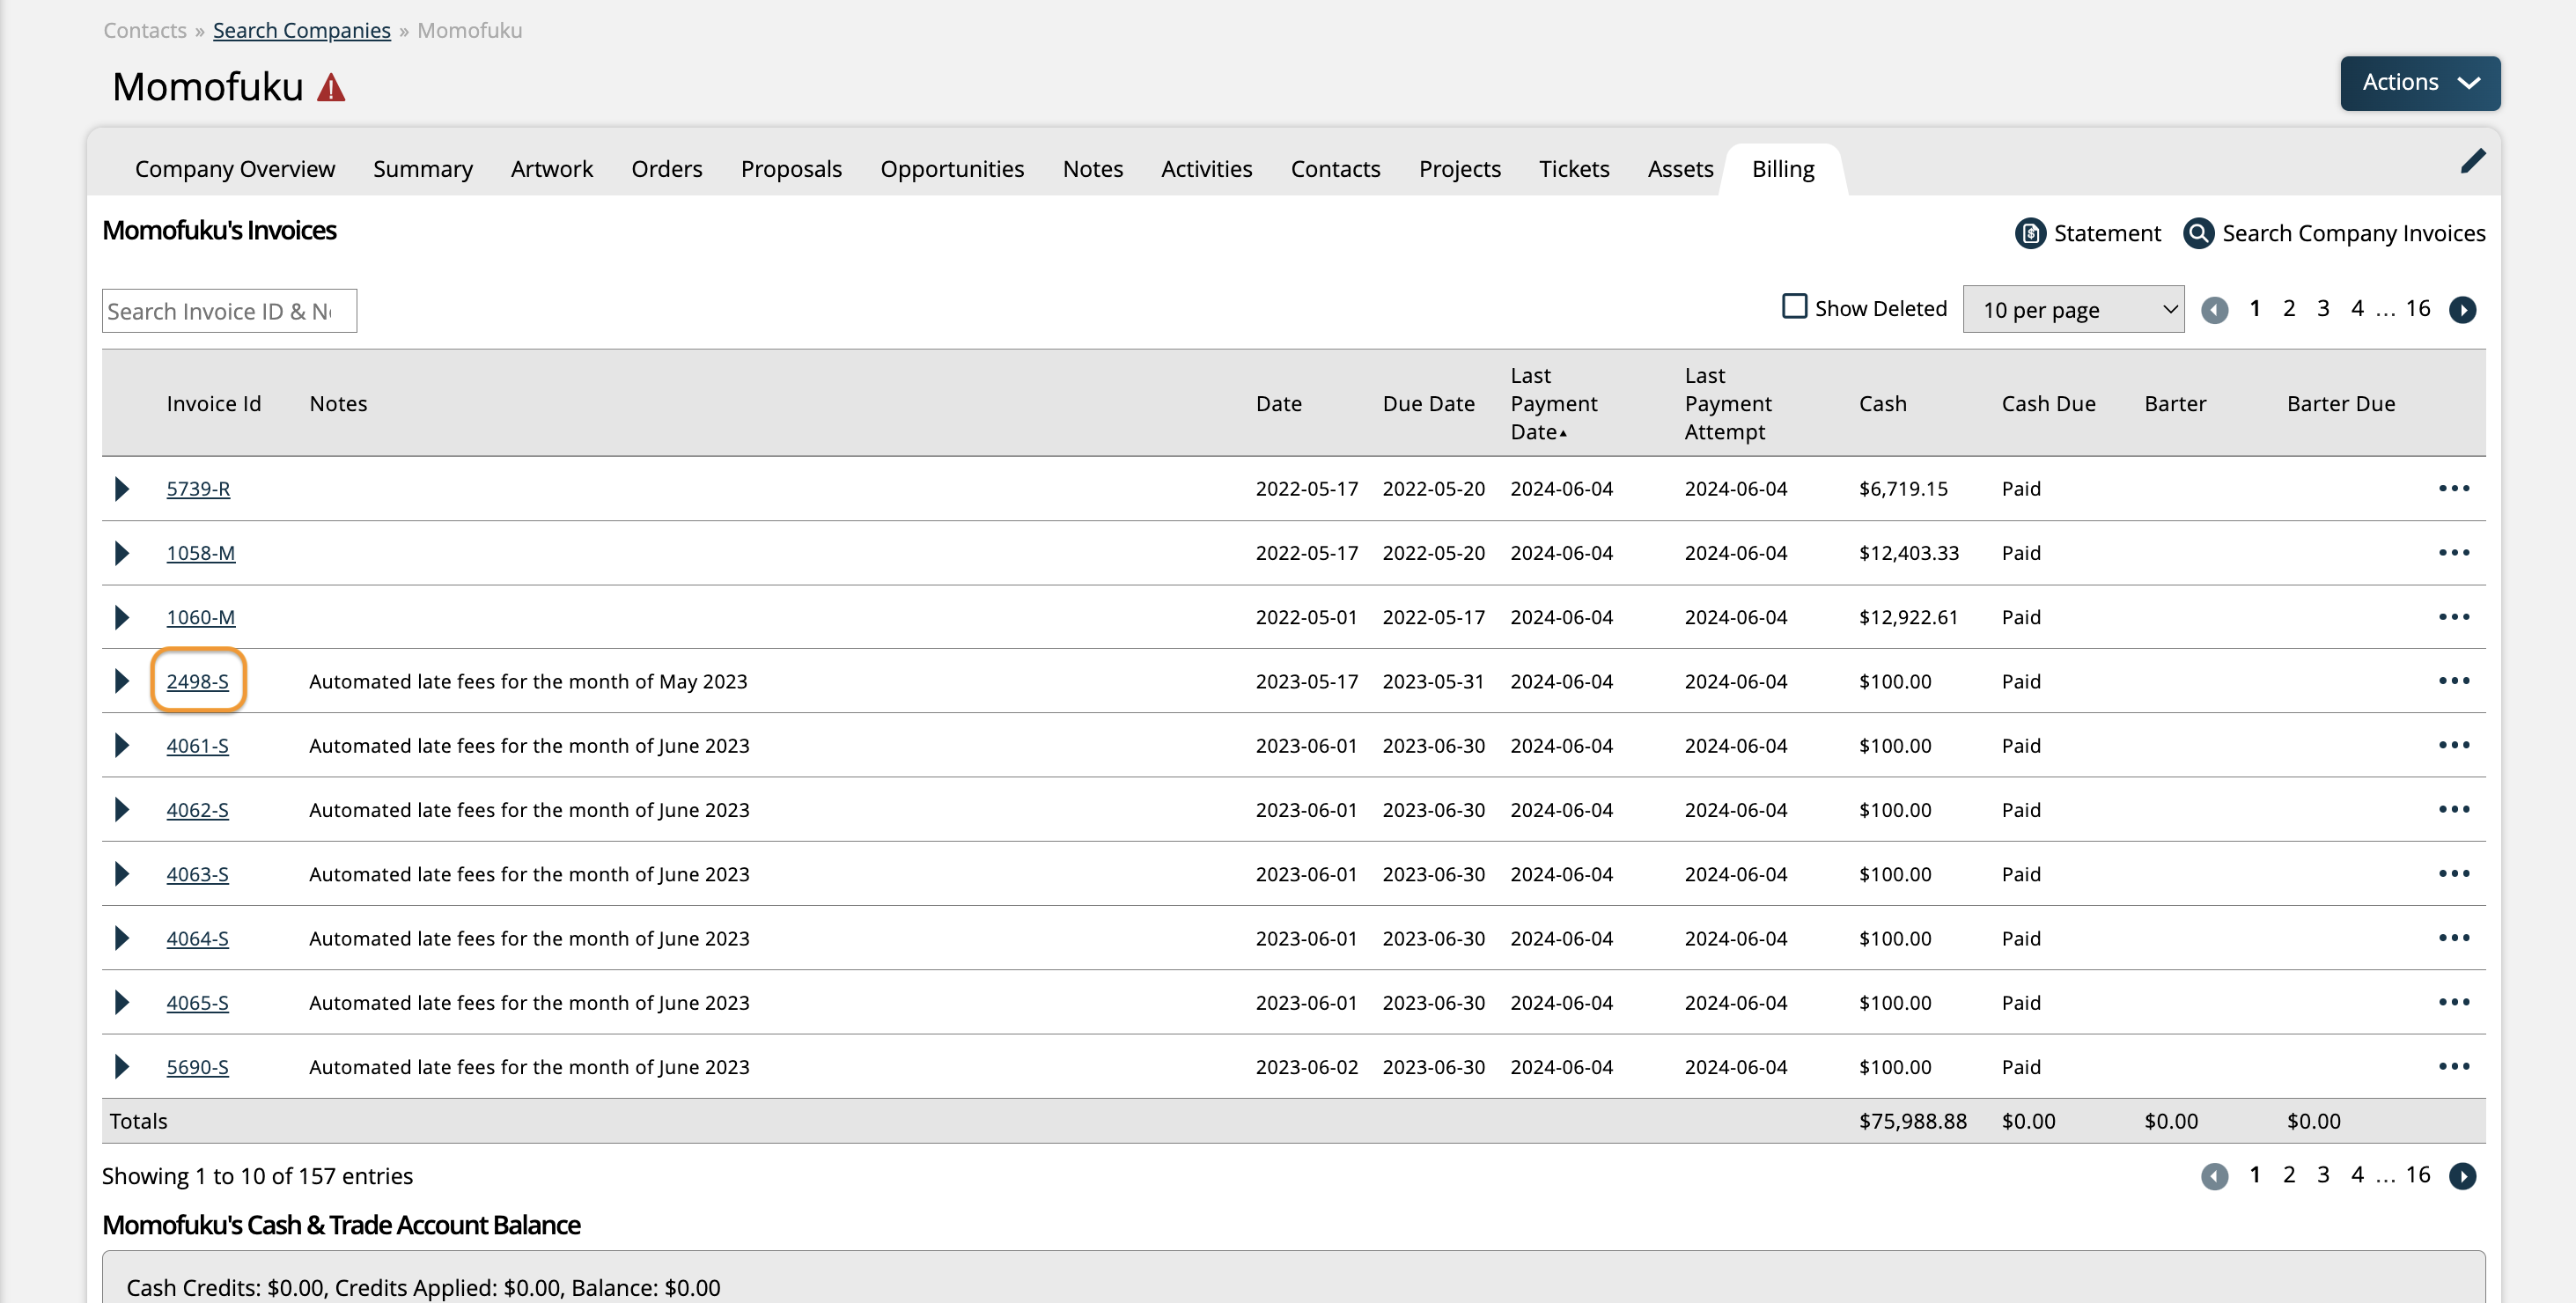Go to the Opportunities tab

tap(952, 169)
